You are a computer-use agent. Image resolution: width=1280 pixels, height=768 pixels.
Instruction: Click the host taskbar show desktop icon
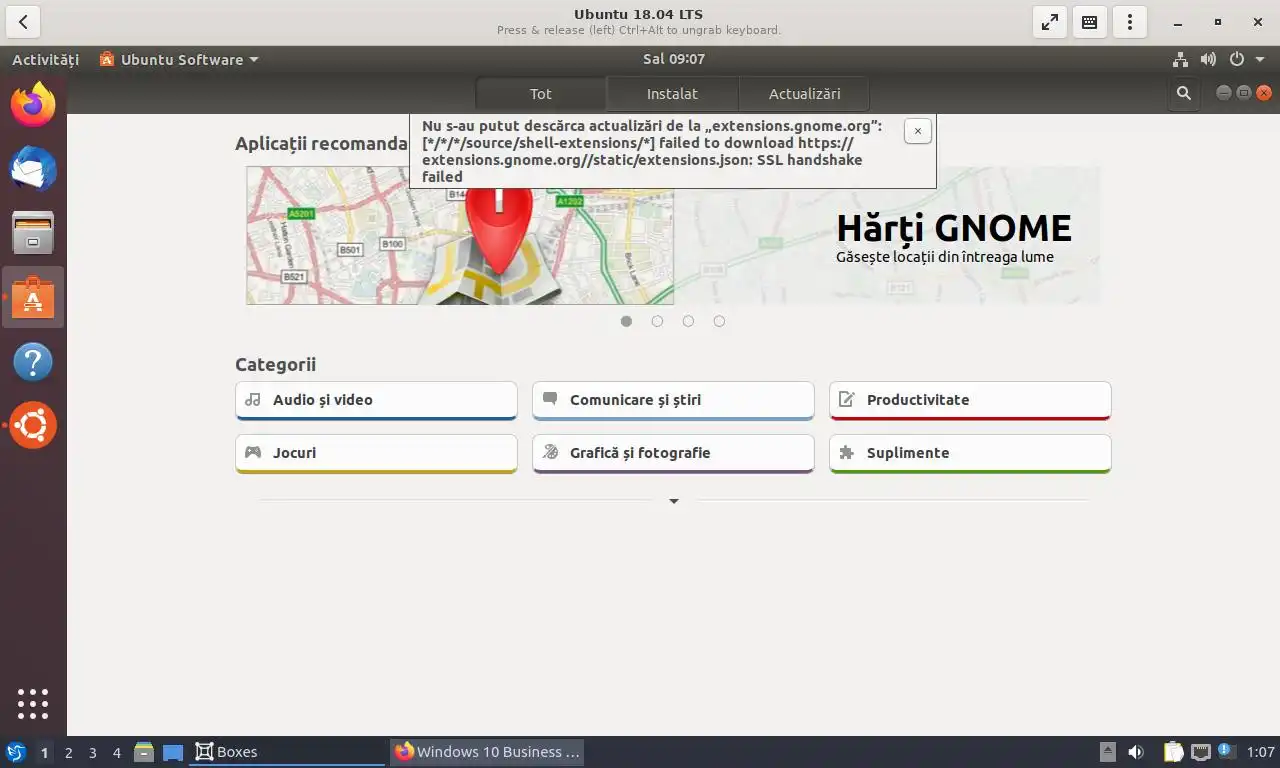pos(173,752)
